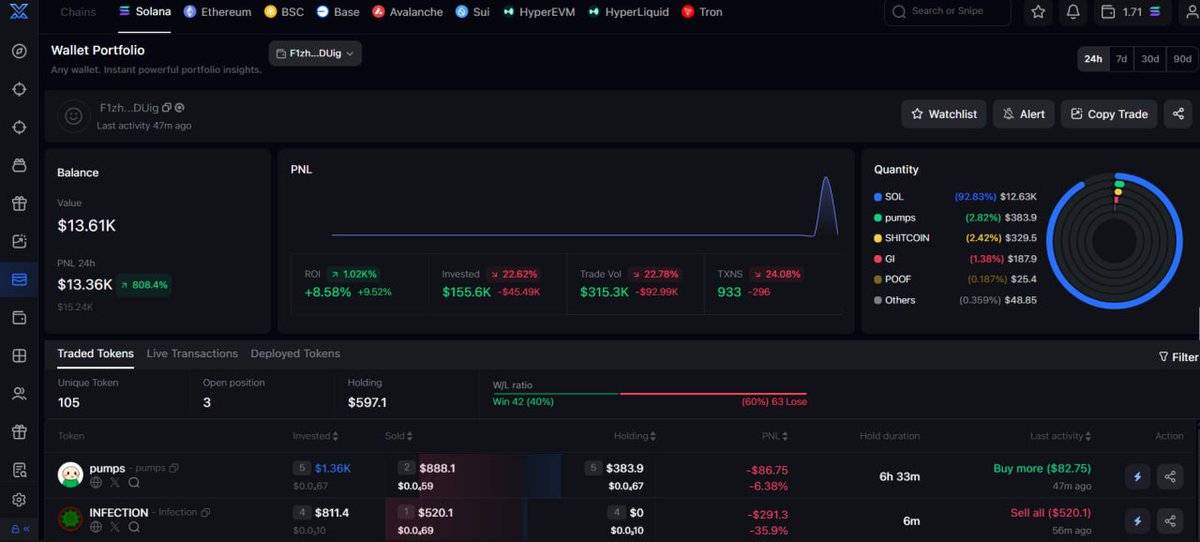Viewport: 1200px width, 542px height.
Task: Copy pumps token address
Action: coord(174,468)
